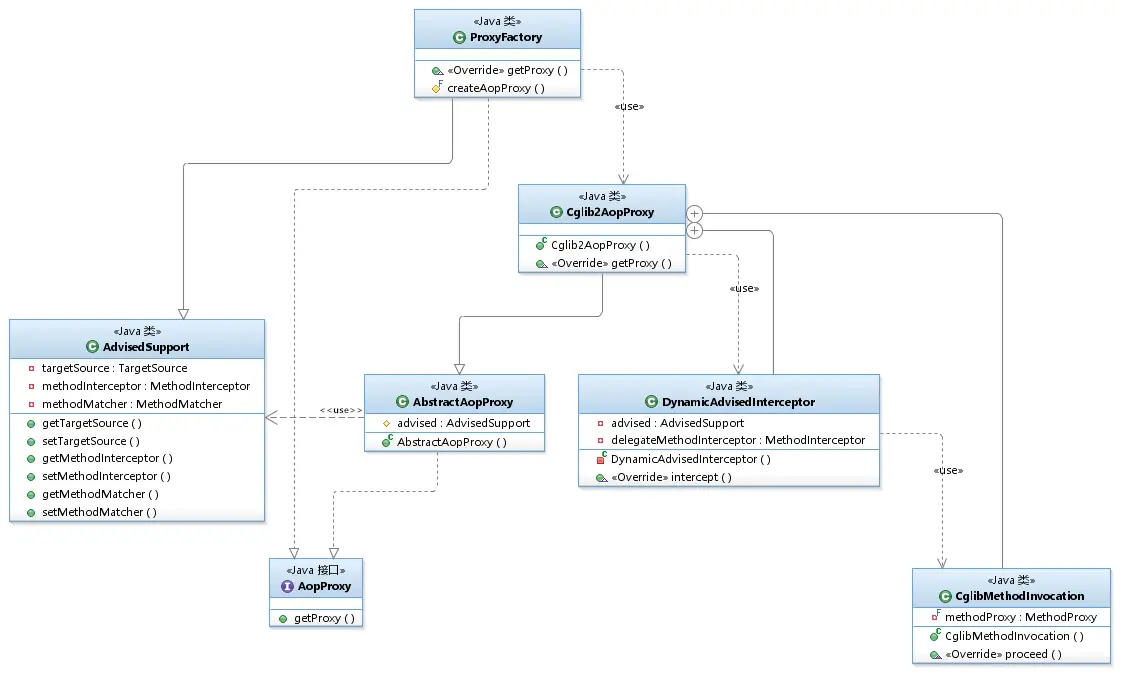Image resolution: width=1125 pixels, height=679 pixels.
Task: Select 'delegateMethodInterceptor : MethodInterceptor' text
Action: (x=738, y=440)
